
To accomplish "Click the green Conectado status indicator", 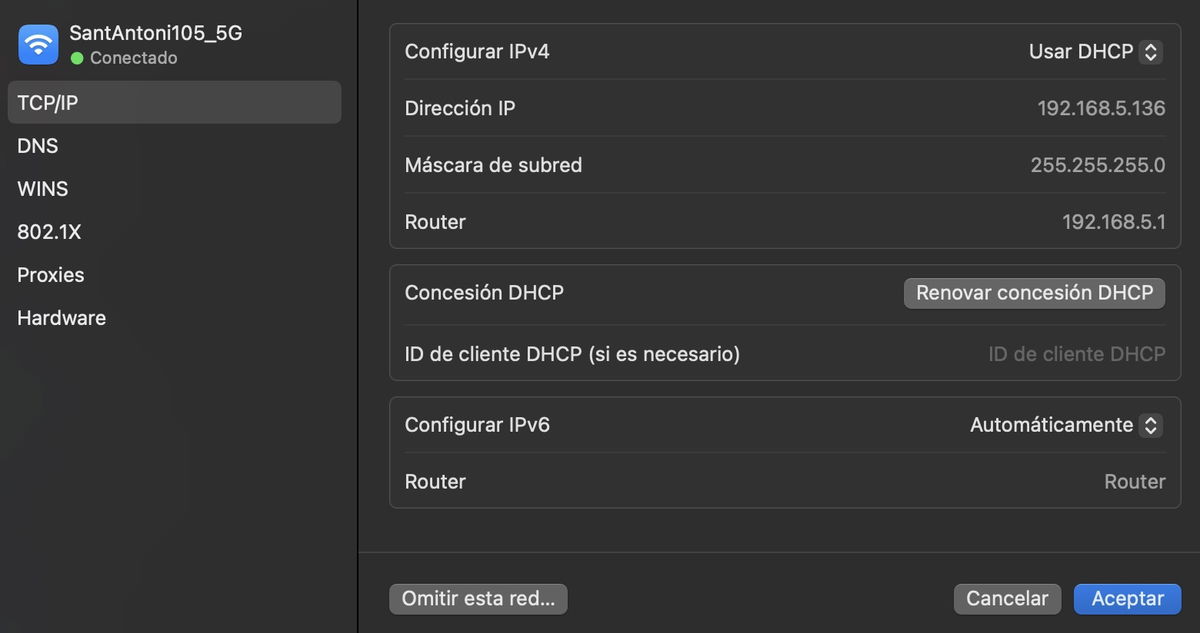I will click(x=75, y=57).
